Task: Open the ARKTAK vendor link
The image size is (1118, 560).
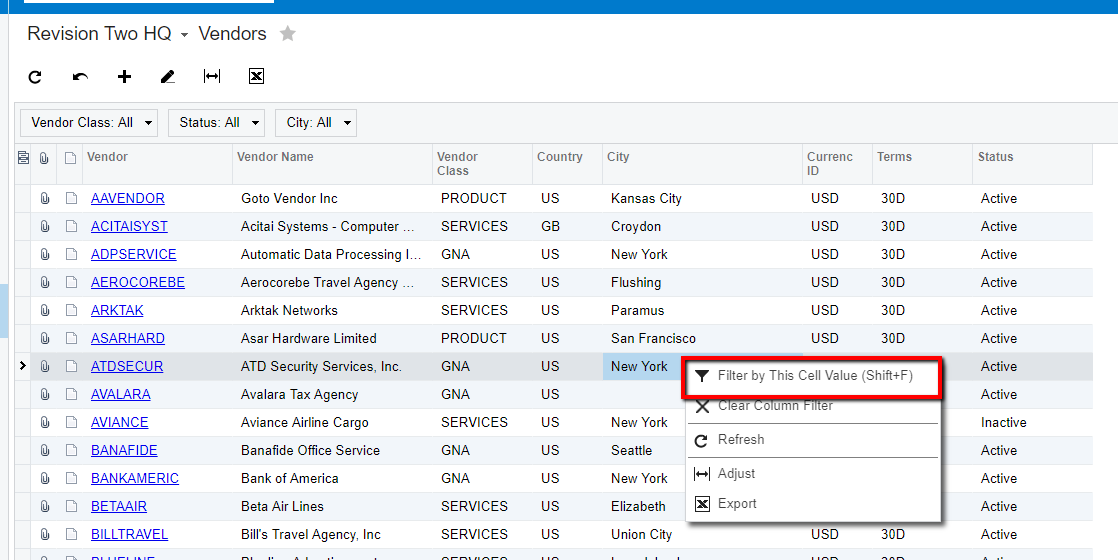Action: 117,310
